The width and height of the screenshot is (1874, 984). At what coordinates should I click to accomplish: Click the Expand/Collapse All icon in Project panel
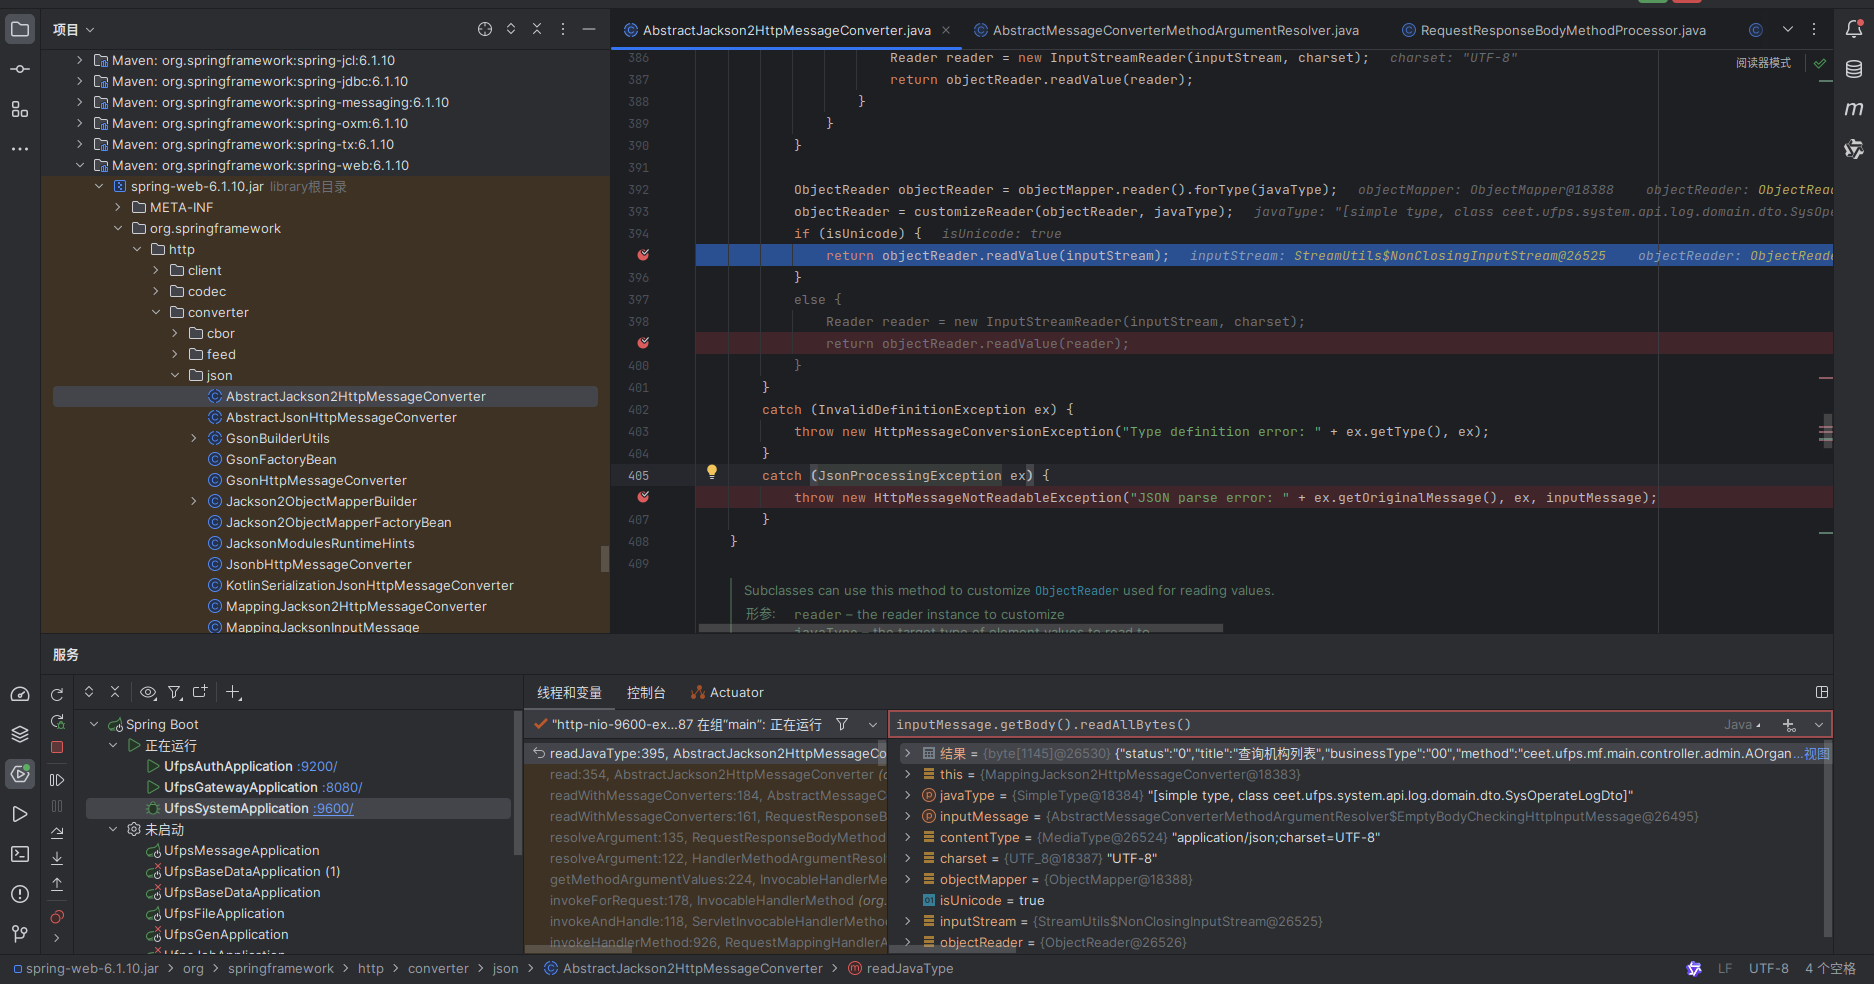pos(511,29)
